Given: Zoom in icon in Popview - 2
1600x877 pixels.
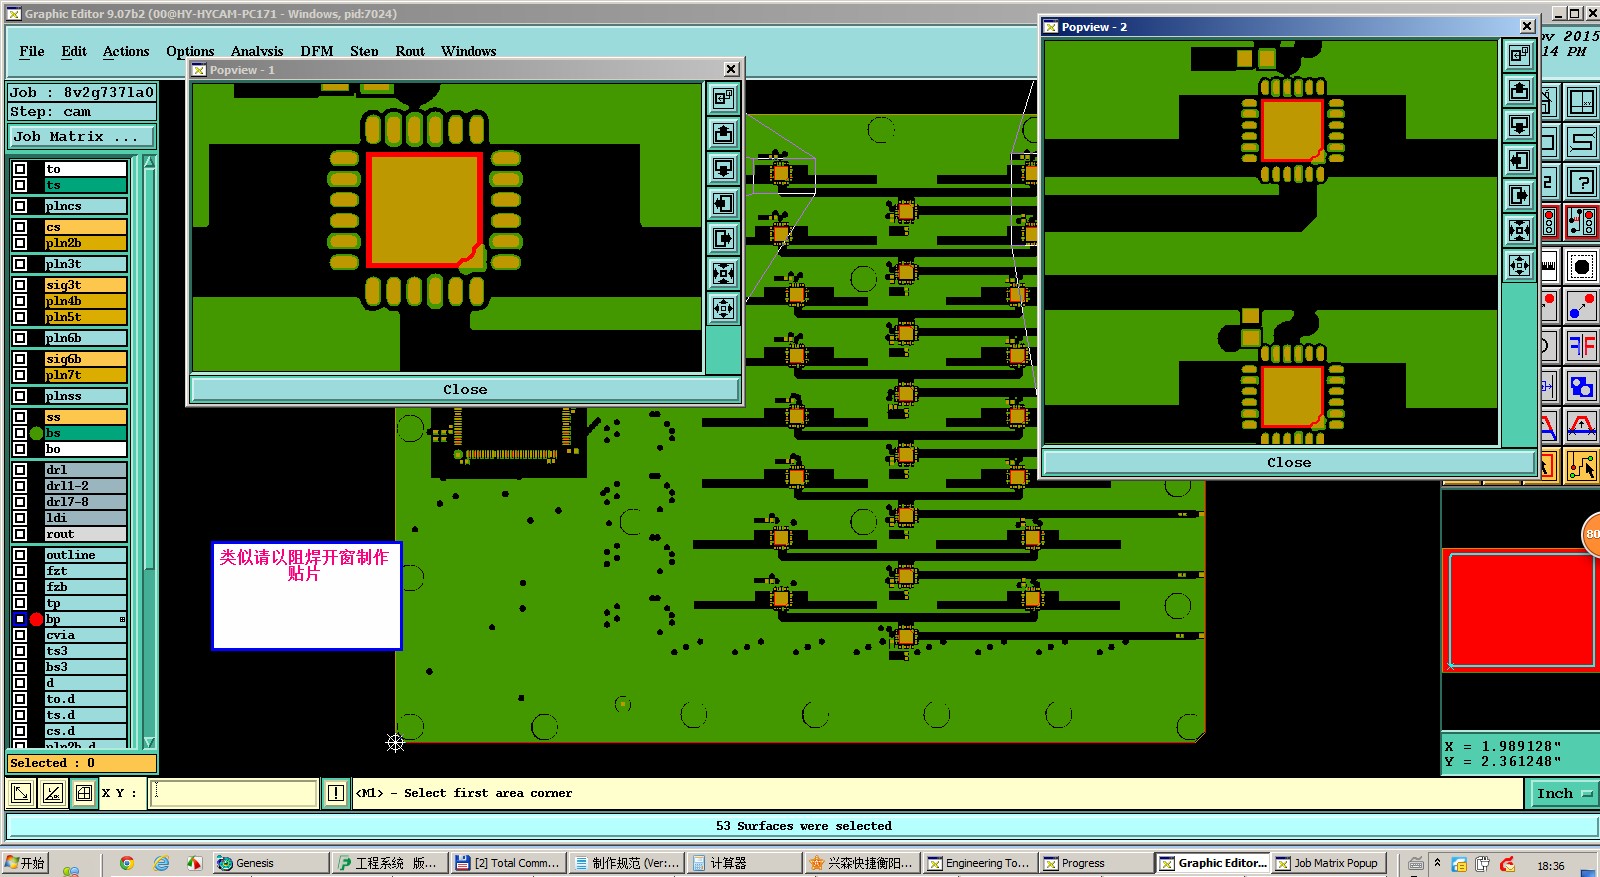Looking at the screenshot, I should coord(1519,231).
